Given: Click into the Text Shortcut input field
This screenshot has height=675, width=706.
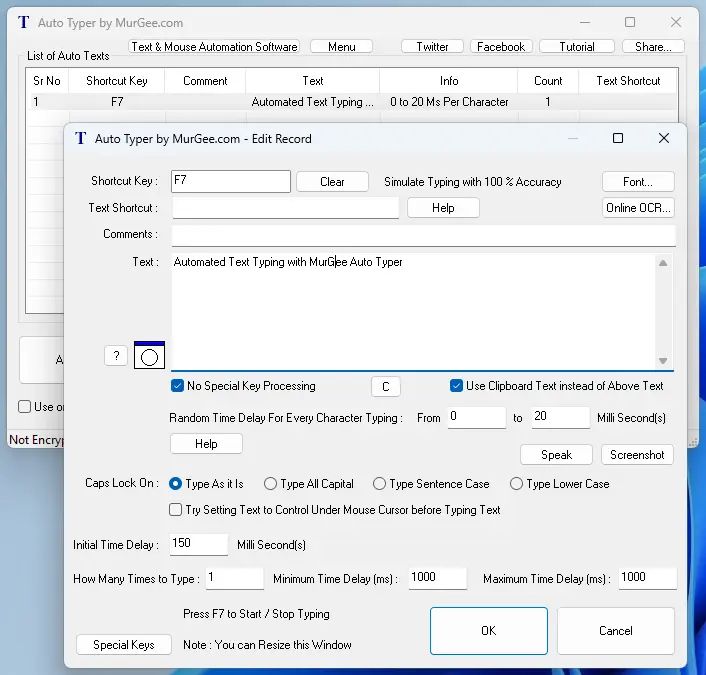Looking at the screenshot, I should coord(285,208).
